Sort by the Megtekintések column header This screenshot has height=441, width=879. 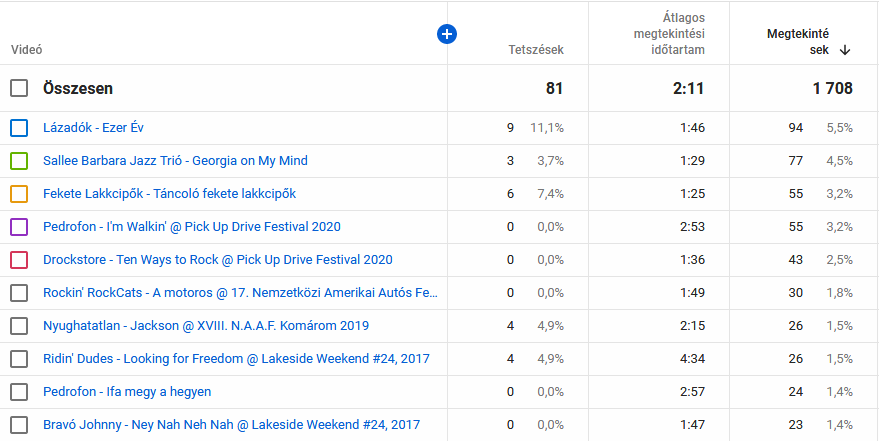(798, 42)
